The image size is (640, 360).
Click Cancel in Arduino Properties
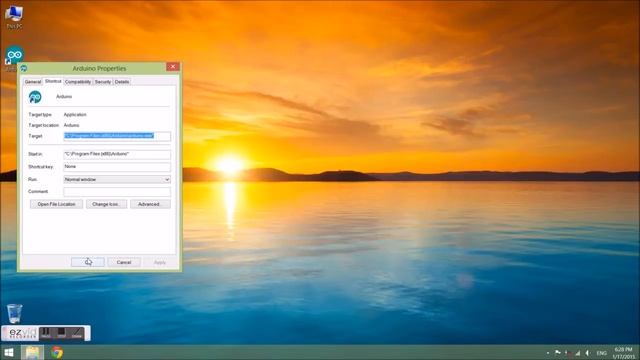pyautogui.click(x=124, y=262)
